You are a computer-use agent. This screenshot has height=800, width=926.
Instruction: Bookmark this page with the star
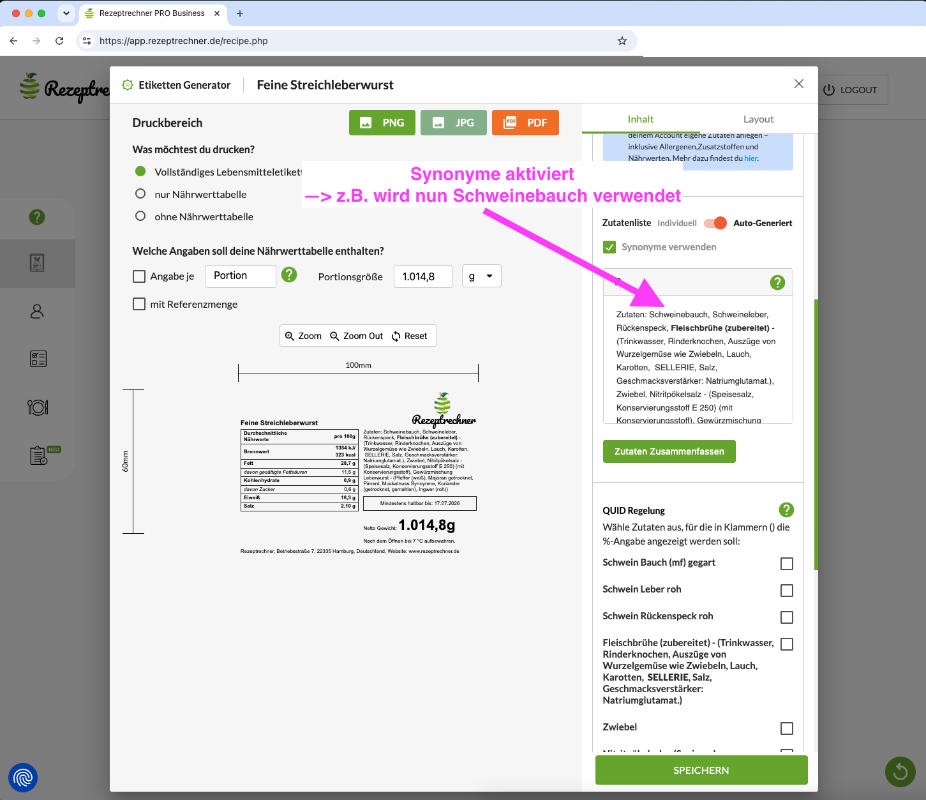coord(622,41)
